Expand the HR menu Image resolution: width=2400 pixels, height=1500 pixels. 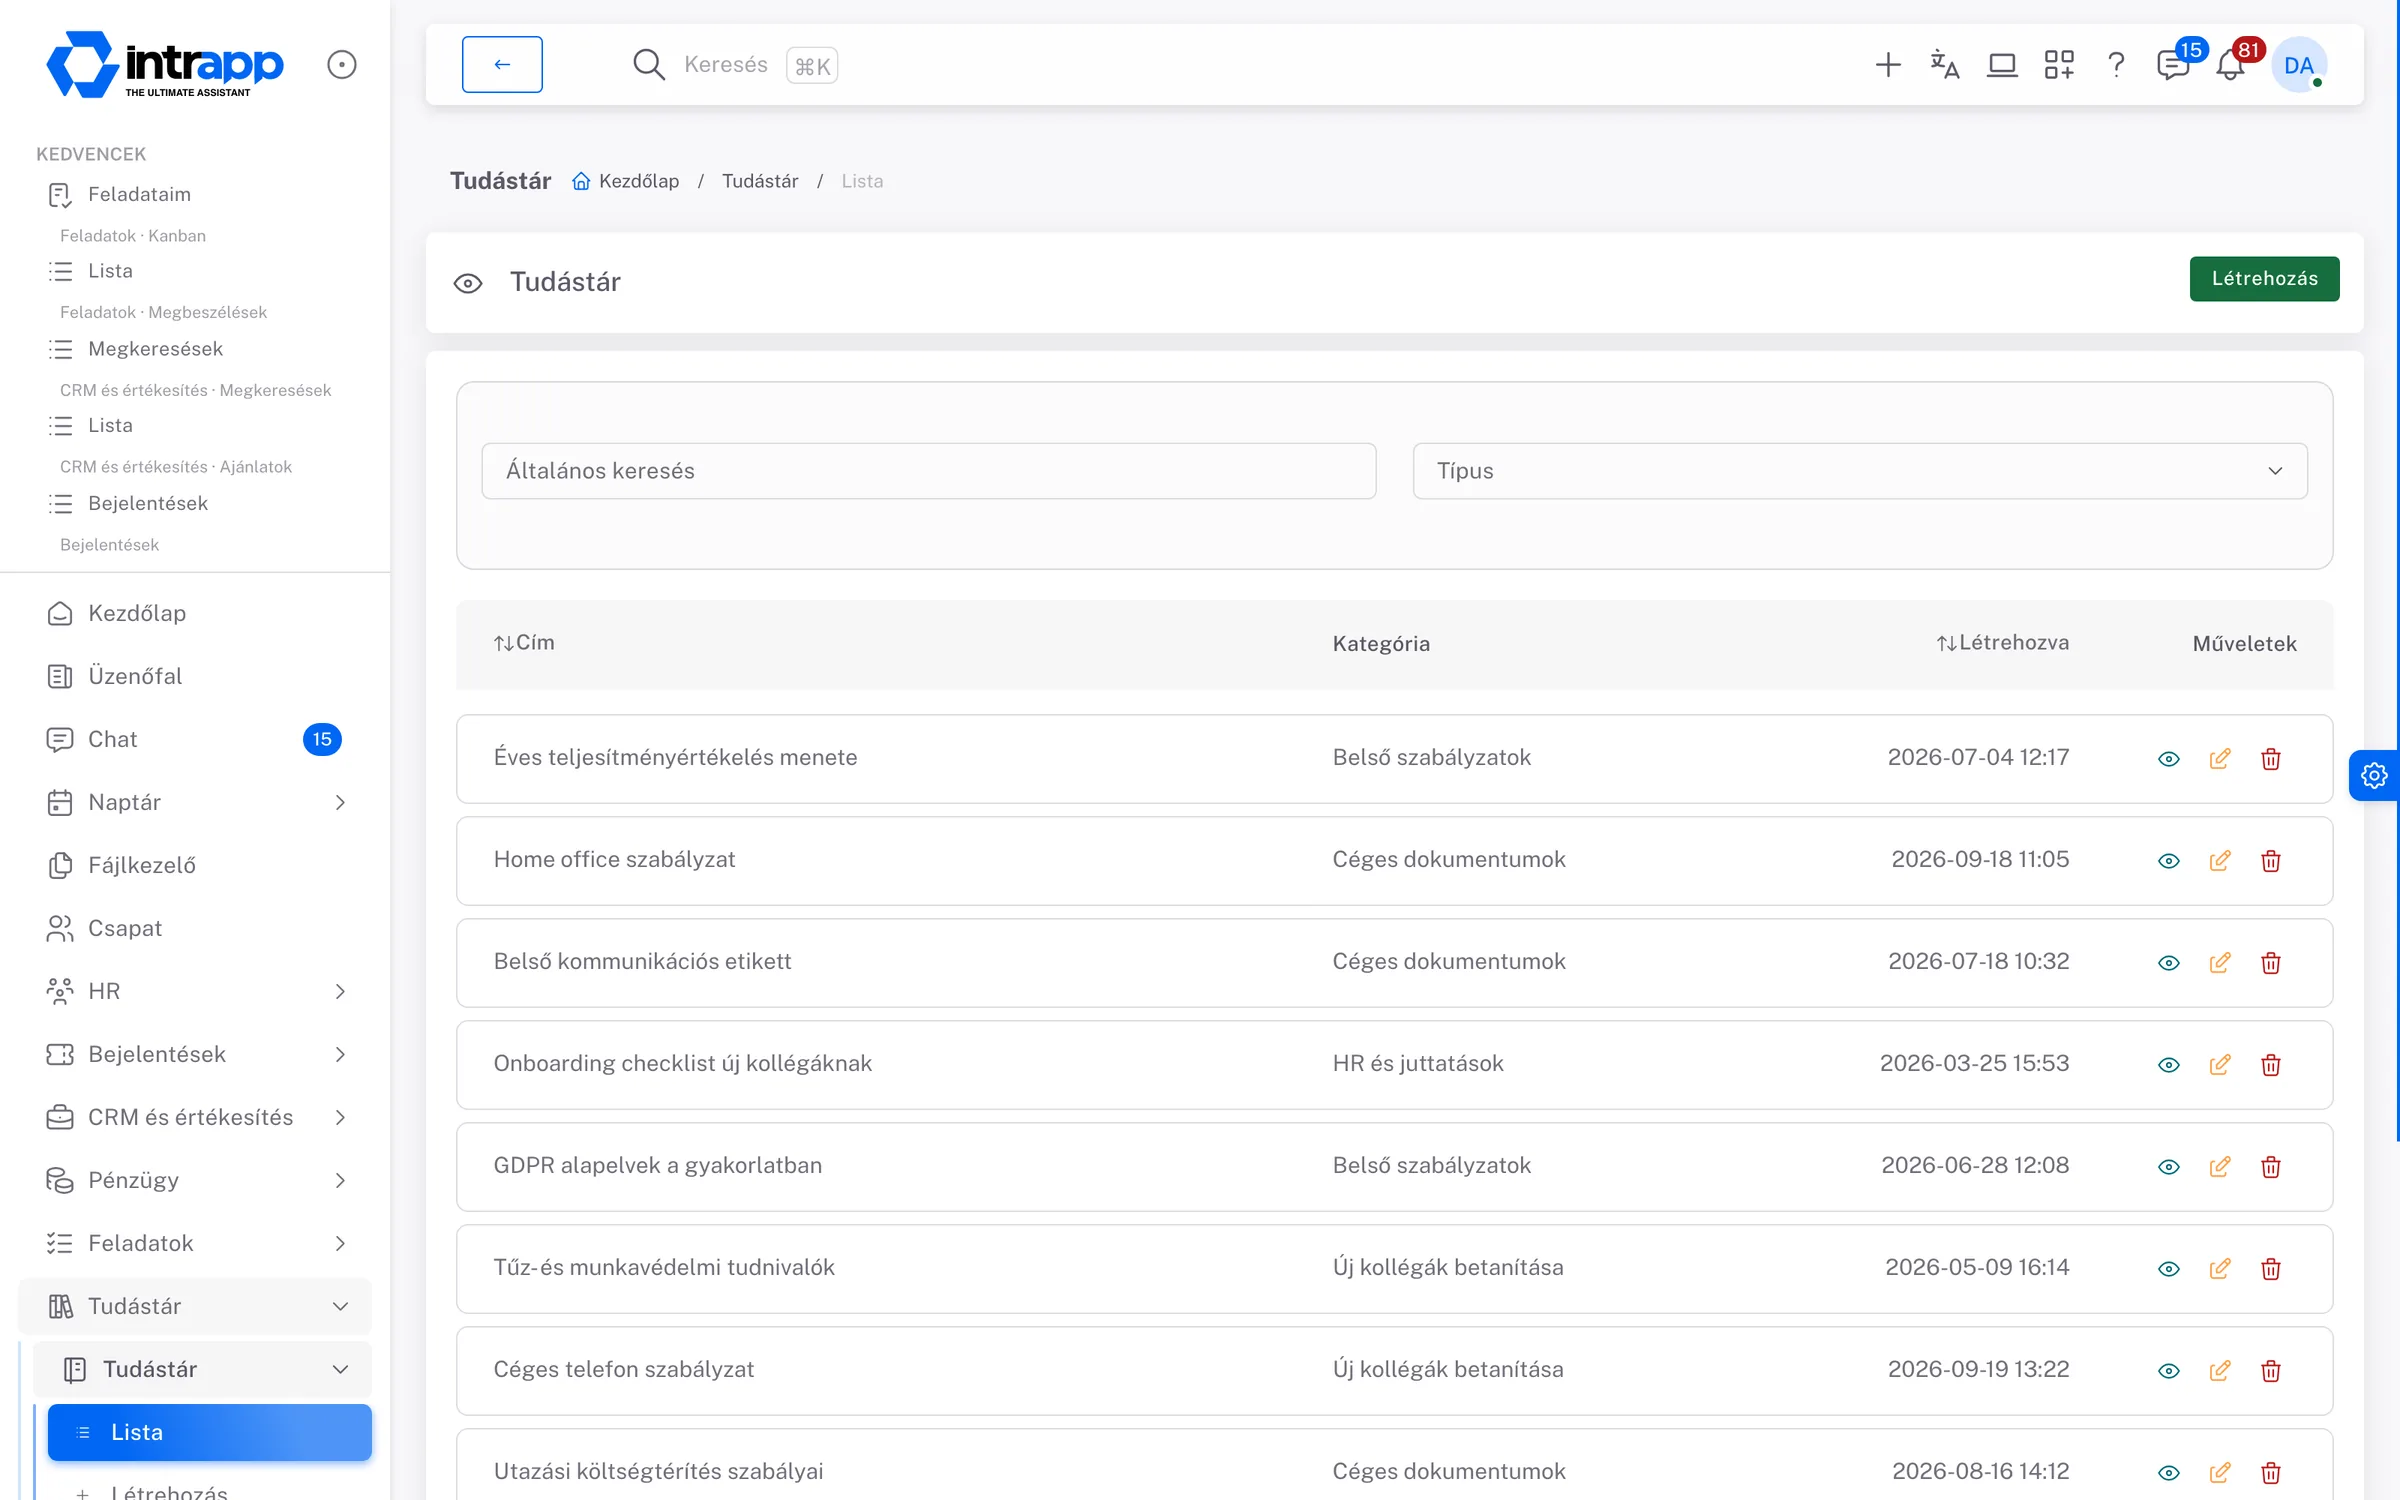tap(195, 991)
